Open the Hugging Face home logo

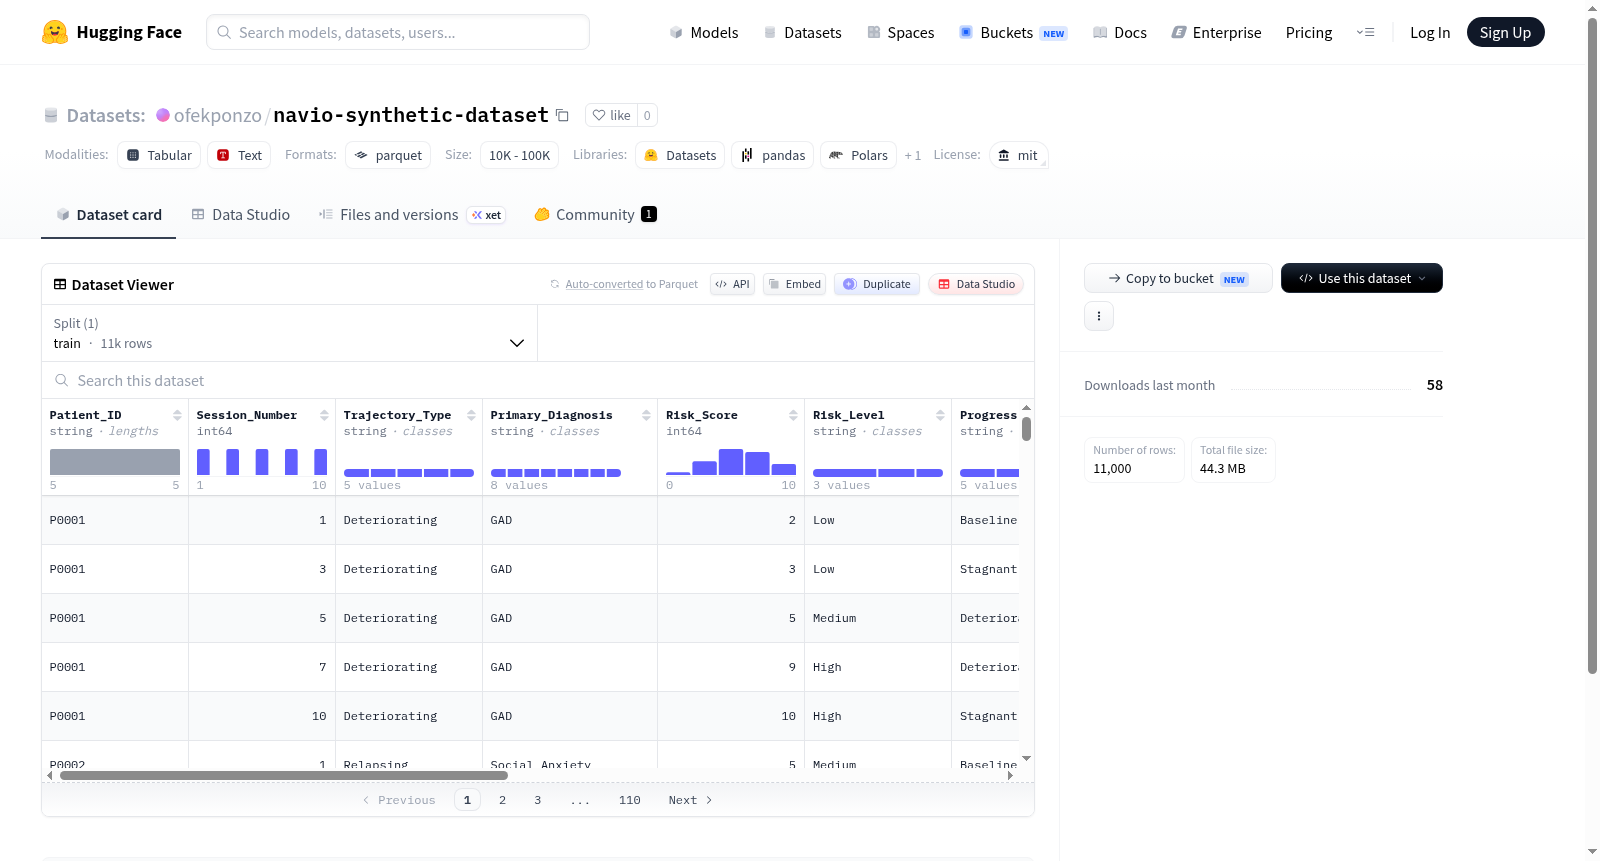click(112, 32)
